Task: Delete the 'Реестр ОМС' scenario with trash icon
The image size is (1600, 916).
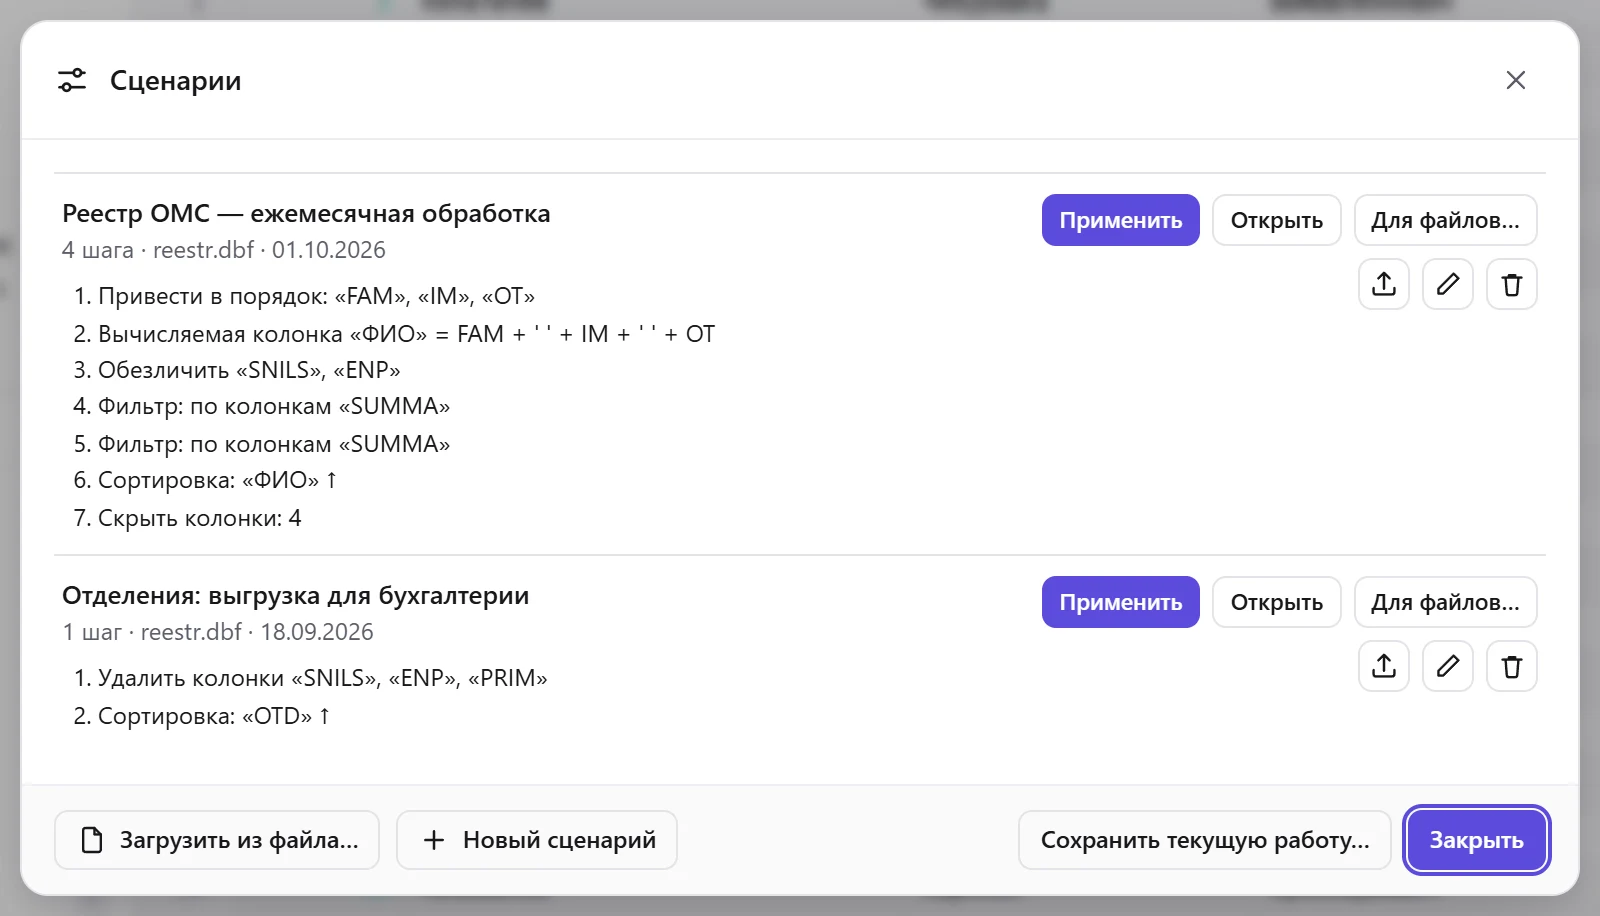Action: pyautogui.click(x=1512, y=284)
